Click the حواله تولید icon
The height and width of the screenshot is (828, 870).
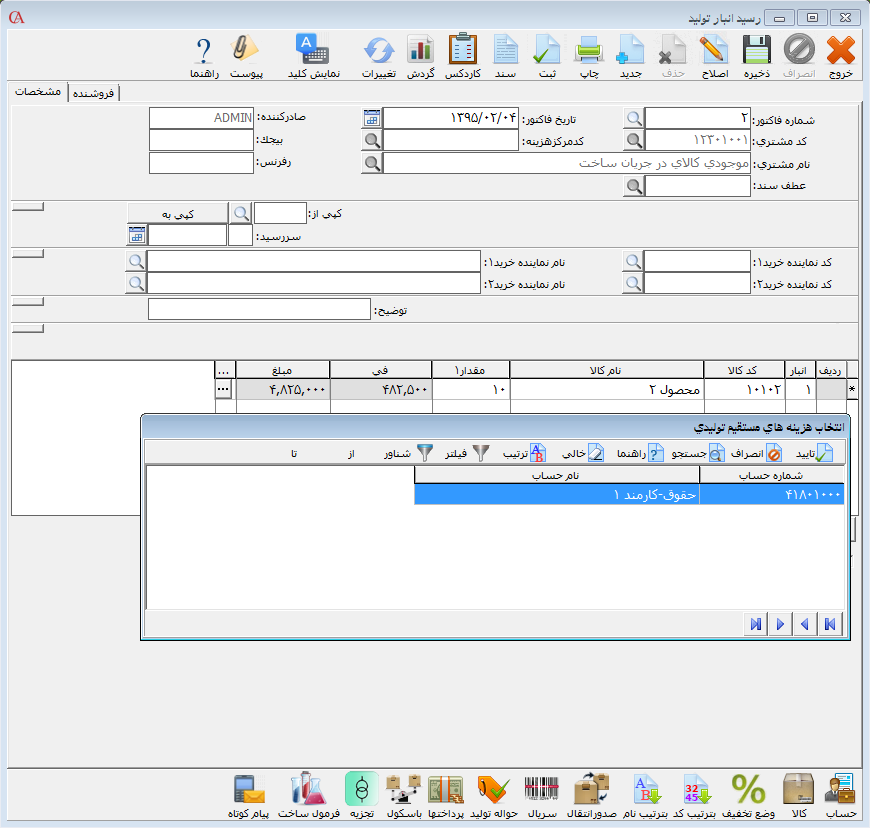[x=495, y=795]
